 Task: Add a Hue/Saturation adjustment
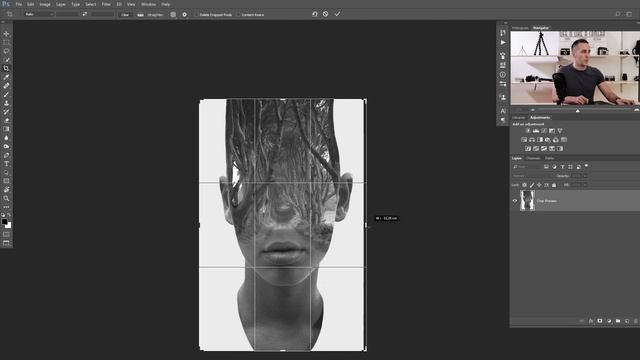pyautogui.click(x=524, y=140)
